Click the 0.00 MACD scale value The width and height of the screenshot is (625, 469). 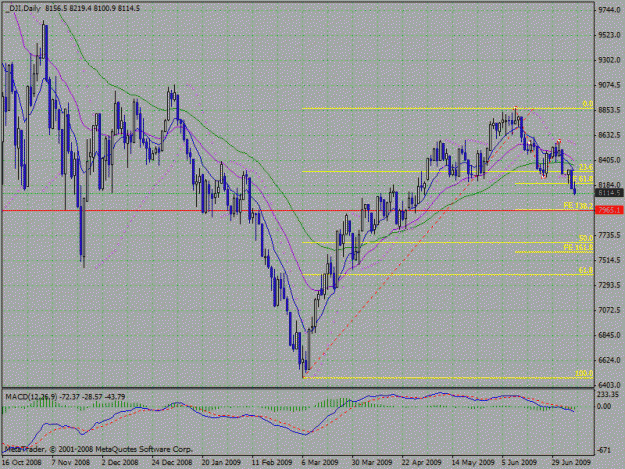[x=604, y=406]
